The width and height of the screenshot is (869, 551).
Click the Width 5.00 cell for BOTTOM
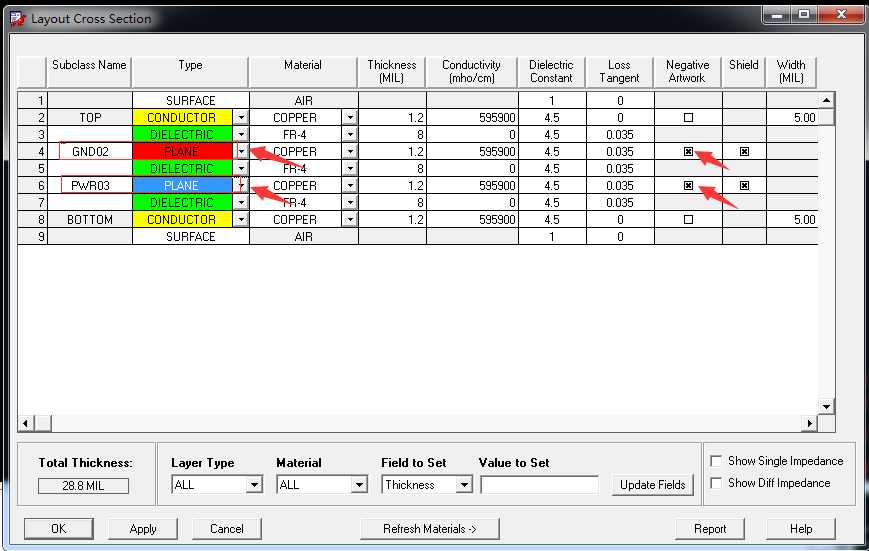[793, 220]
